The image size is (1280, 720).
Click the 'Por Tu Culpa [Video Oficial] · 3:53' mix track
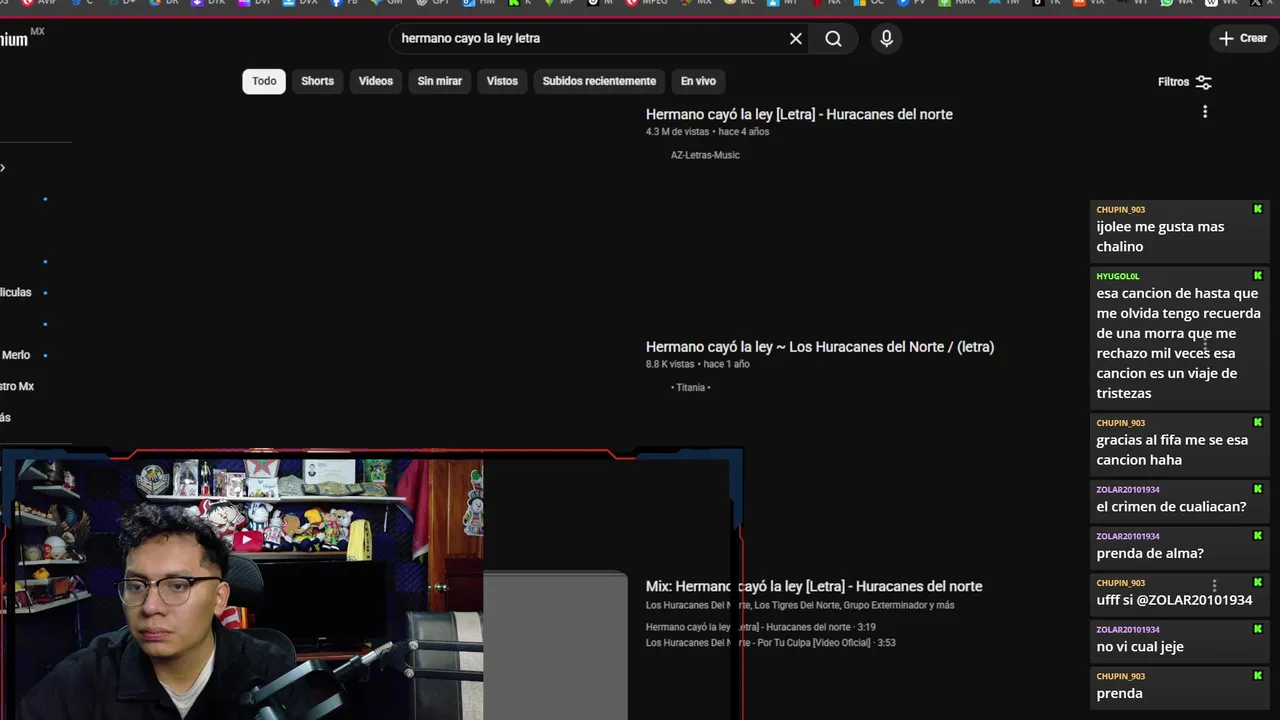[770, 643]
